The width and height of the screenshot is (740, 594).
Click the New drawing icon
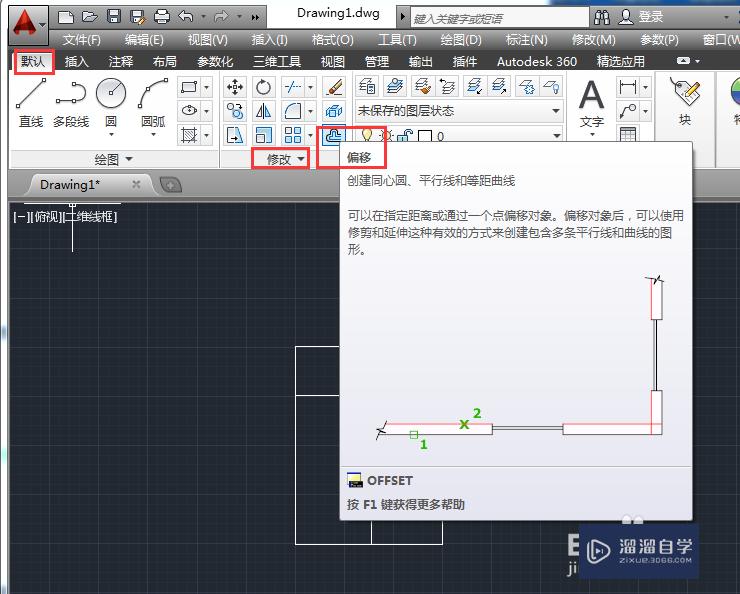pos(66,17)
